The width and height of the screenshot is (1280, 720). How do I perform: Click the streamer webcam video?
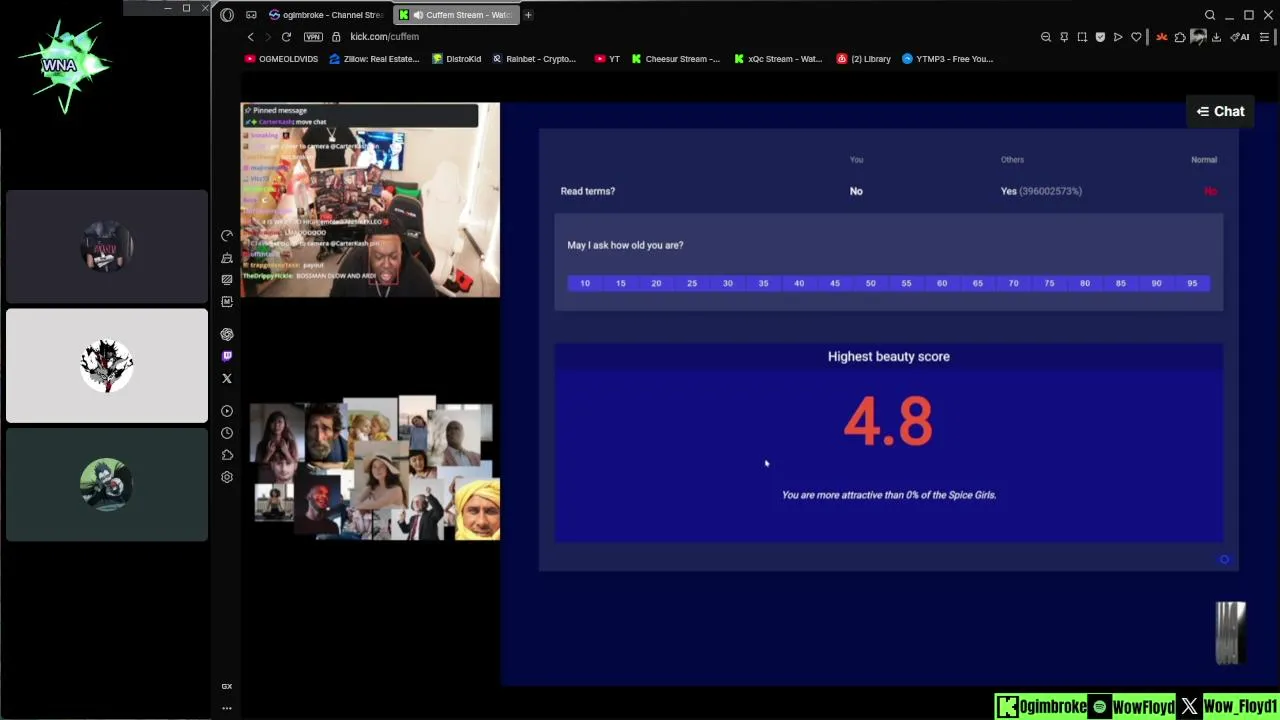pos(370,200)
